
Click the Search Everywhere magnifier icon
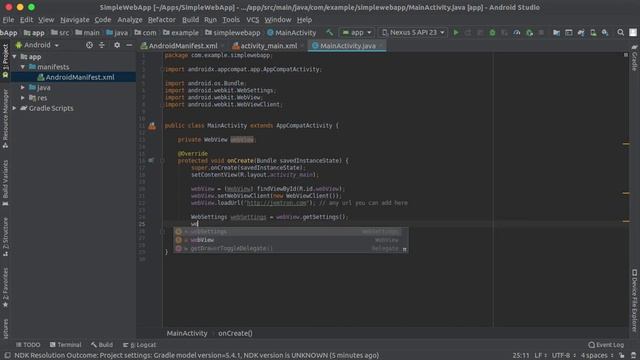(x=620, y=32)
